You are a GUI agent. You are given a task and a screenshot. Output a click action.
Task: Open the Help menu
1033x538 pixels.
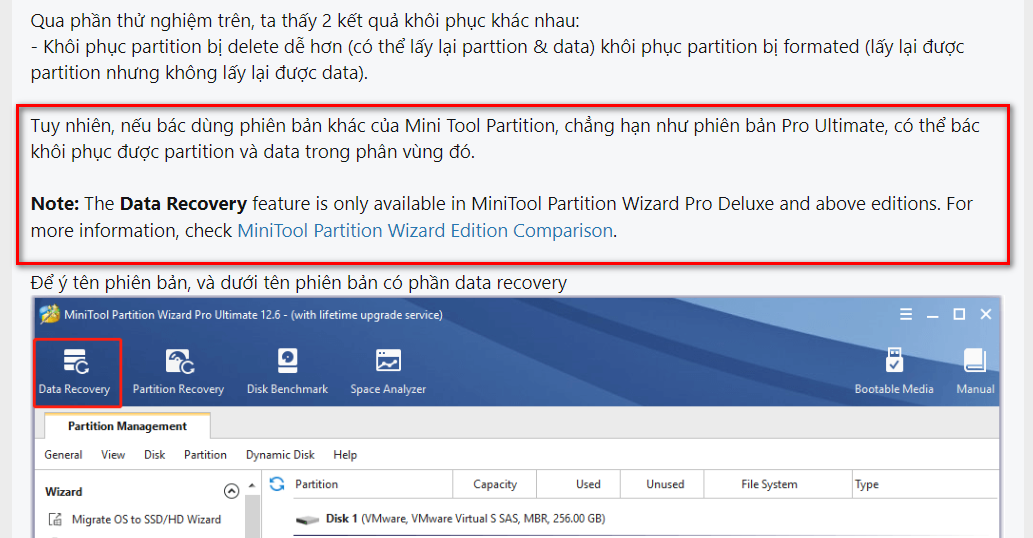tap(345, 455)
